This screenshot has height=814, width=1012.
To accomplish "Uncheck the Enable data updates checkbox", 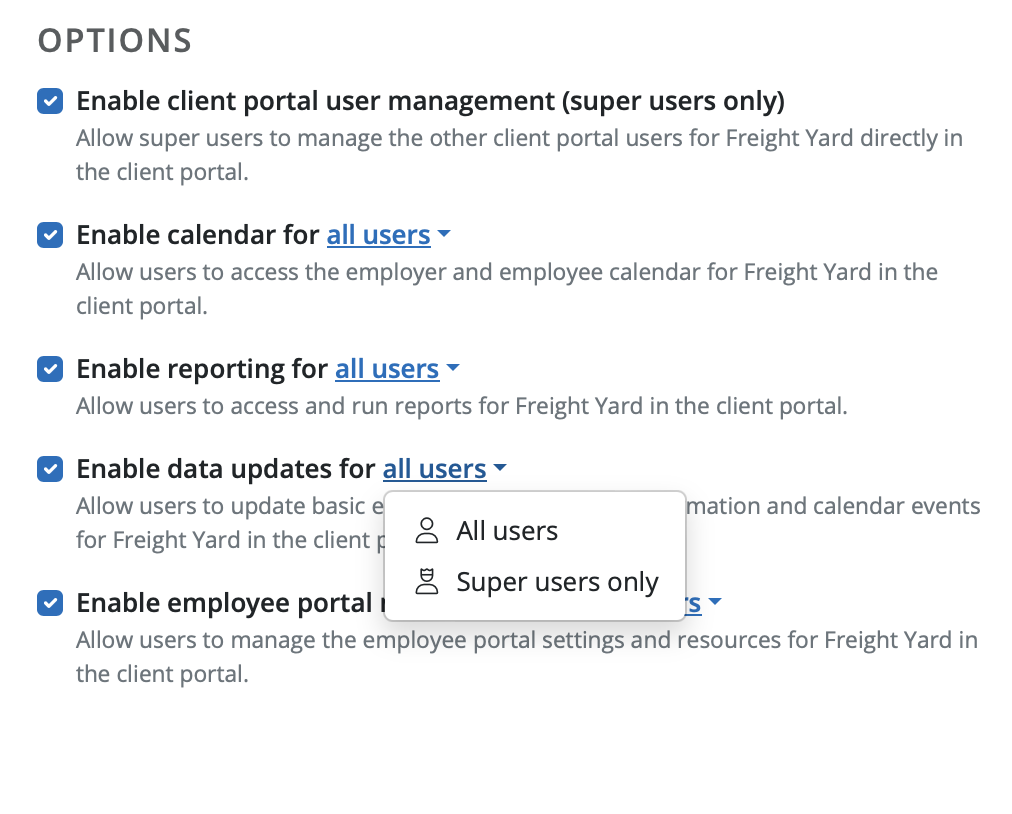I will pos(50,469).
